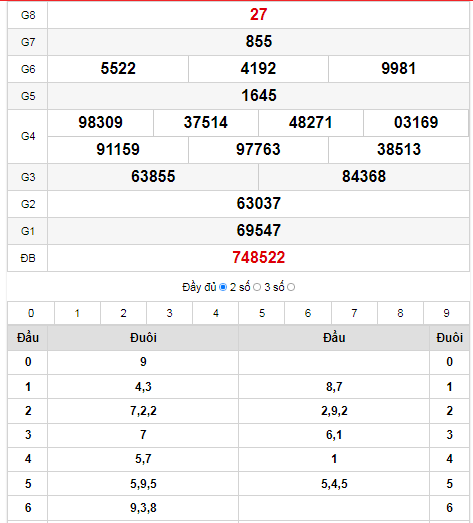Click digit filter 4
The height and width of the screenshot is (523, 473).
216,313
